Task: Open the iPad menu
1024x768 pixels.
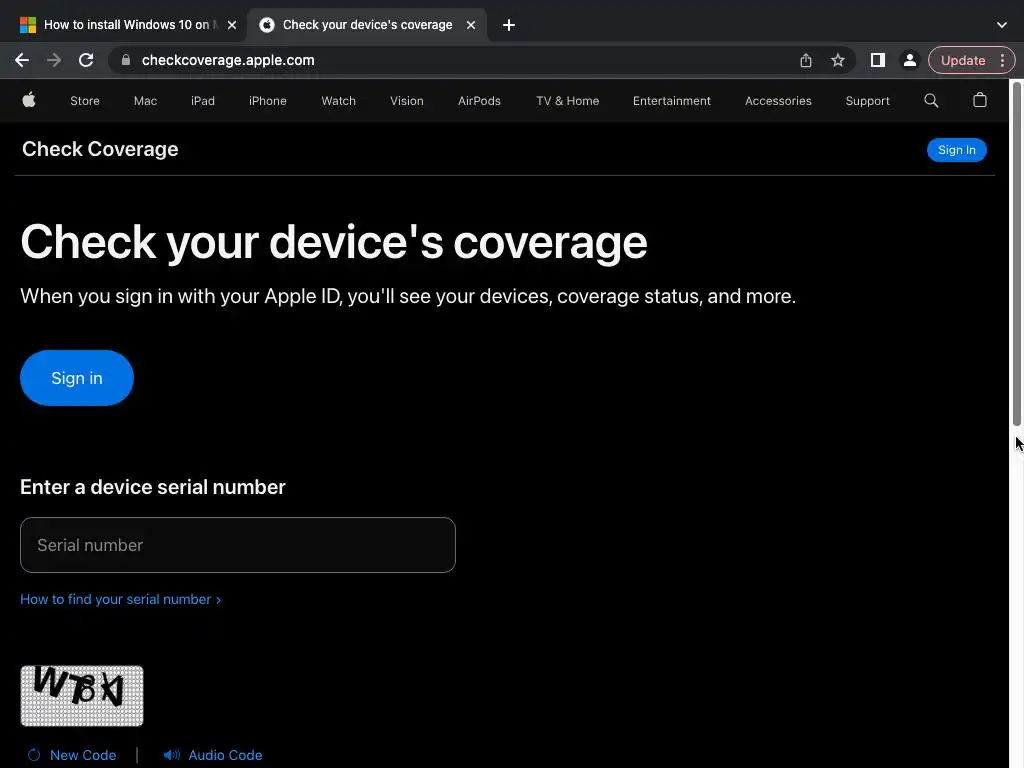Action: 202,101
